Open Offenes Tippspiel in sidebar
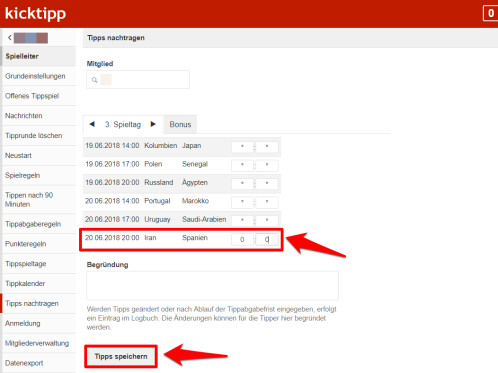The image size is (498, 373). pyautogui.click(x=38, y=96)
